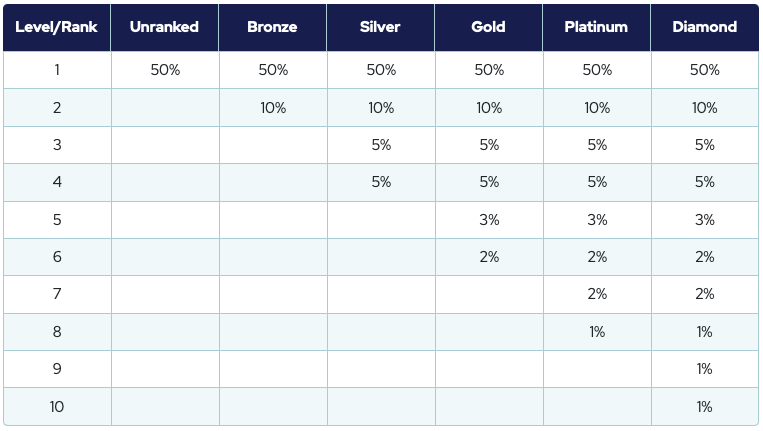Click the Bronze column header
This screenshot has height=431, width=763.
tap(272, 27)
